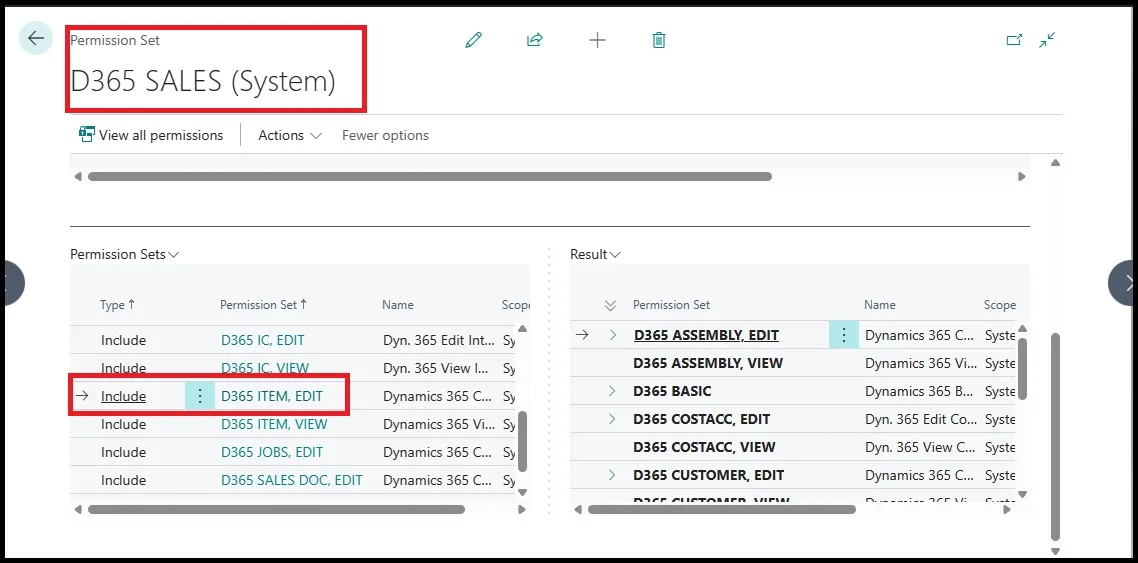The height and width of the screenshot is (563, 1138).
Task: Click the Dyn. 365 View C... name cell in Result
Action: point(918,447)
